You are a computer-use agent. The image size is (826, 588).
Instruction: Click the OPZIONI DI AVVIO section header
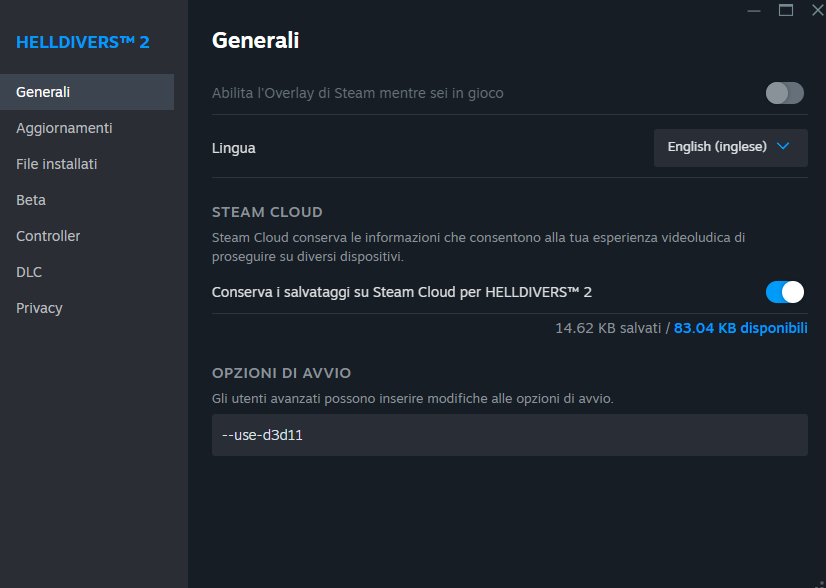[x=281, y=373]
